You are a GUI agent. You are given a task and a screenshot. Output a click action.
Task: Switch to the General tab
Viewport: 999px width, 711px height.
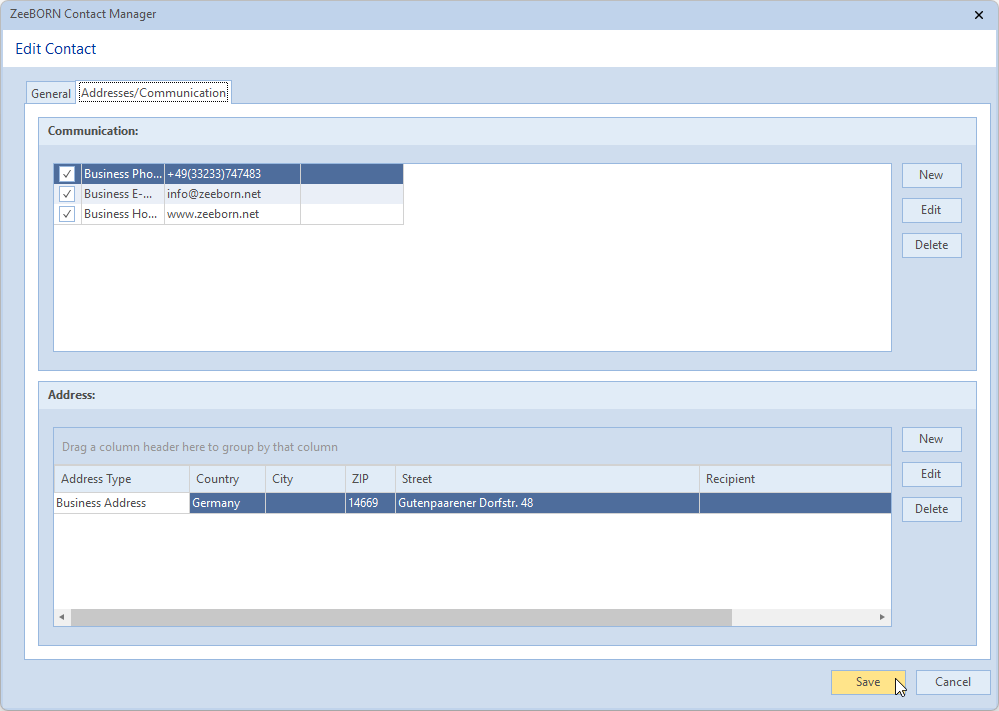click(50, 93)
